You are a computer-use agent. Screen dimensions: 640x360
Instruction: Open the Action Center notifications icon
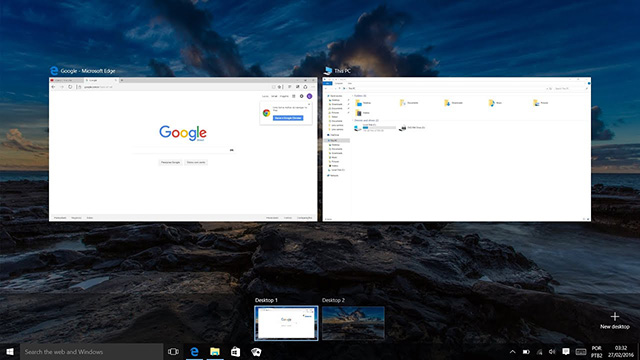point(566,351)
